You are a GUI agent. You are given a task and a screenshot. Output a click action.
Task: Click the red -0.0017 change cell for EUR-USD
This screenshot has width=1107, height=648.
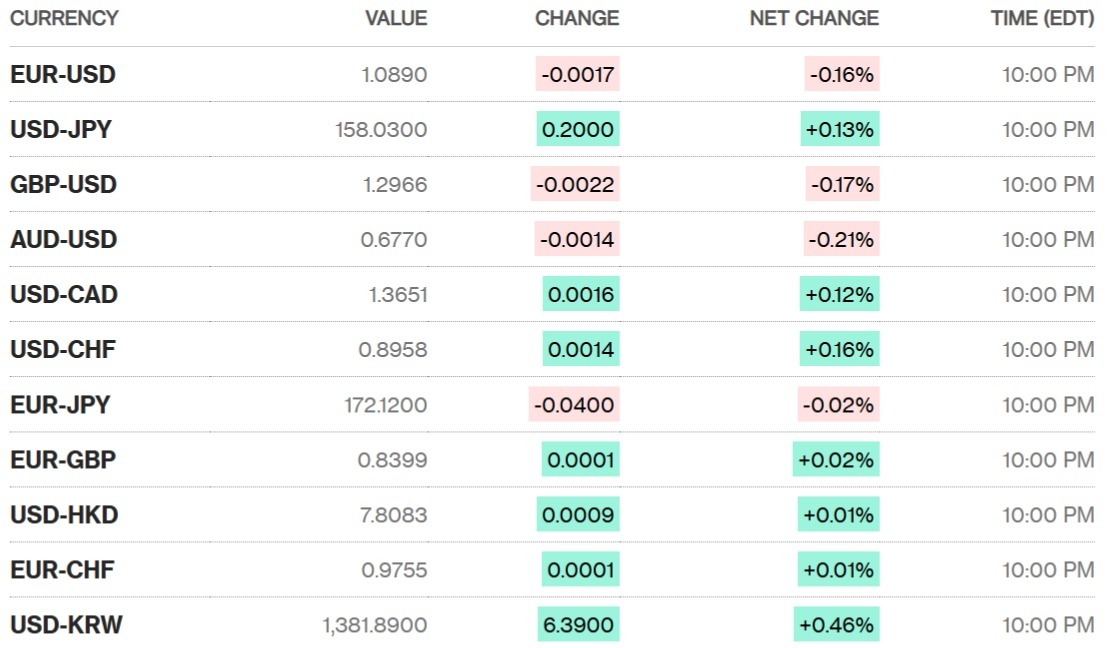point(578,75)
